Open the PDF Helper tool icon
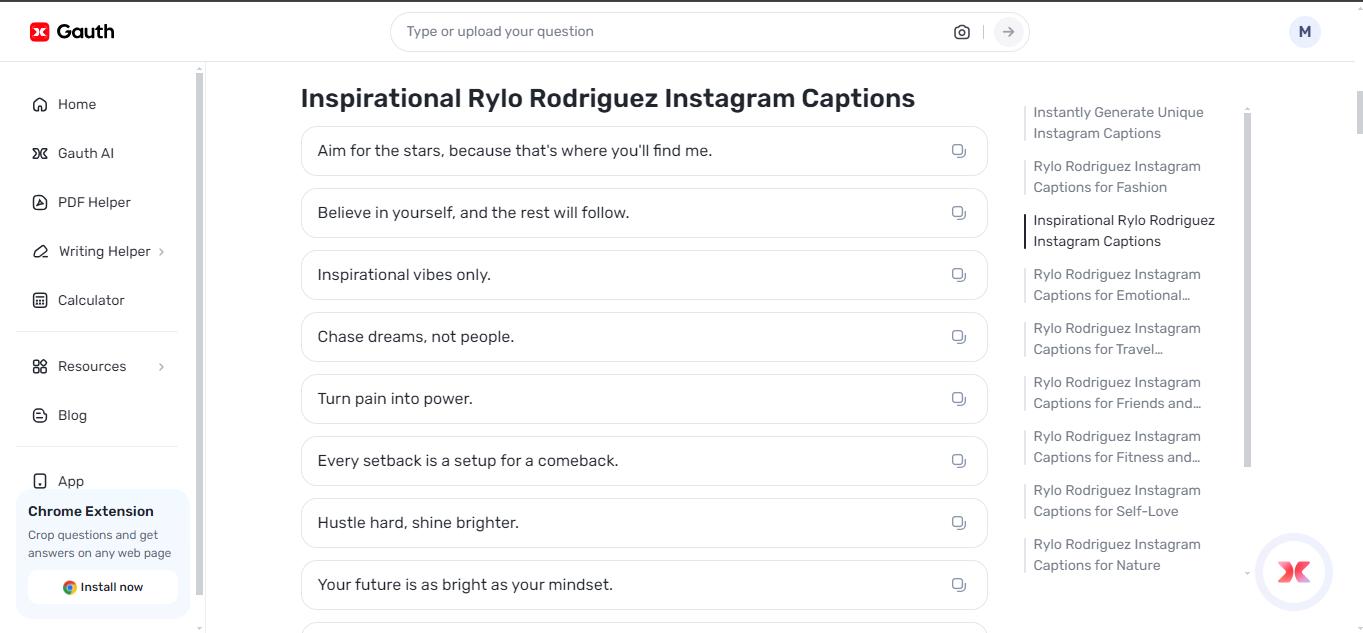Viewport: 1363px width, 633px height. click(39, 202)
